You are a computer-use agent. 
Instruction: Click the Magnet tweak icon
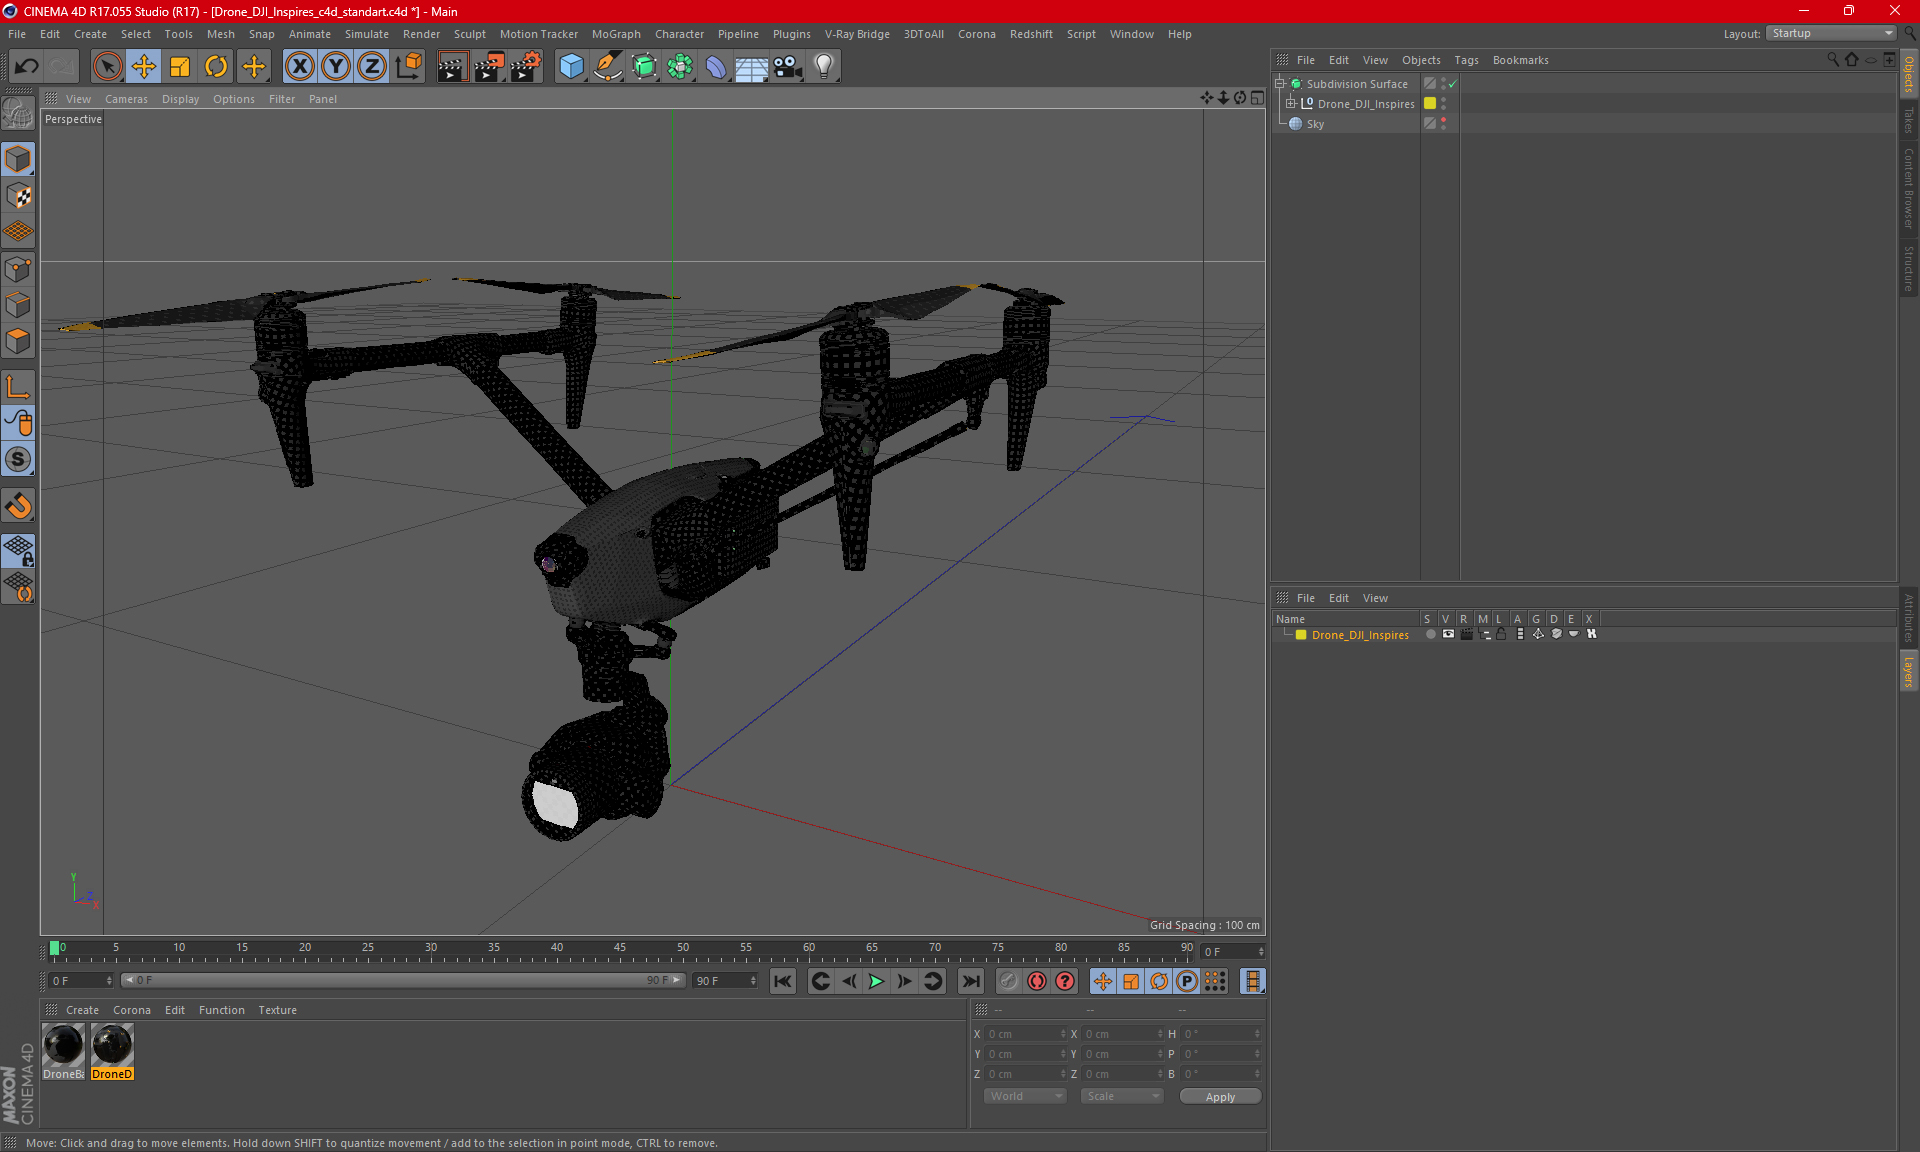[18, 506]
